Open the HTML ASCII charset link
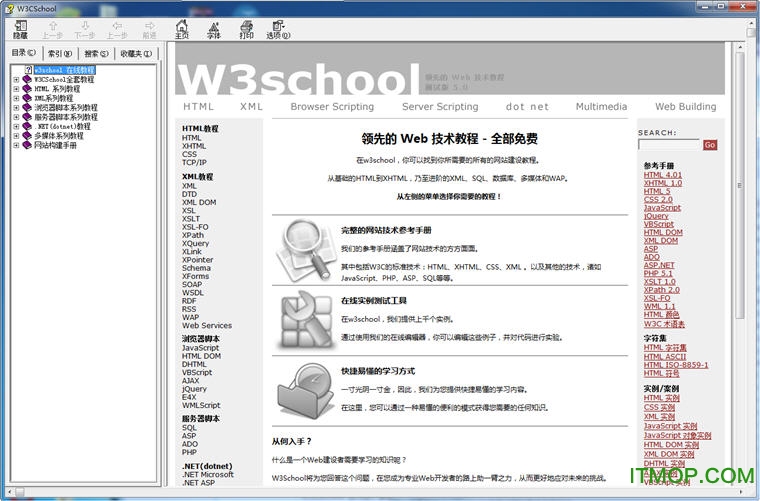The height and width of the screenshot is (501, 760). [x=665, y=357]
